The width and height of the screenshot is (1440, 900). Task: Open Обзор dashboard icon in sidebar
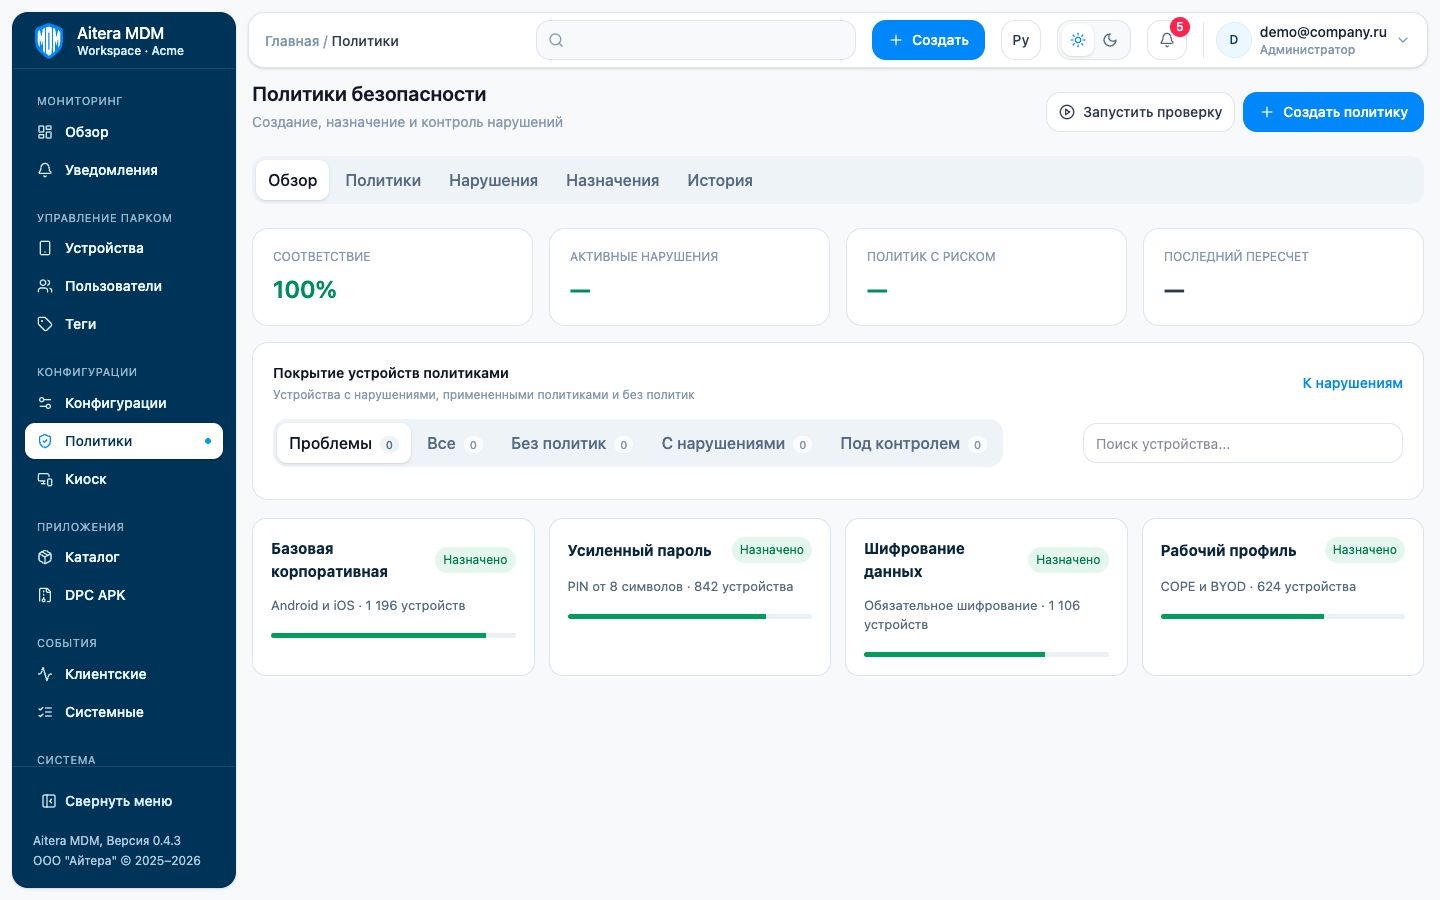45,132
